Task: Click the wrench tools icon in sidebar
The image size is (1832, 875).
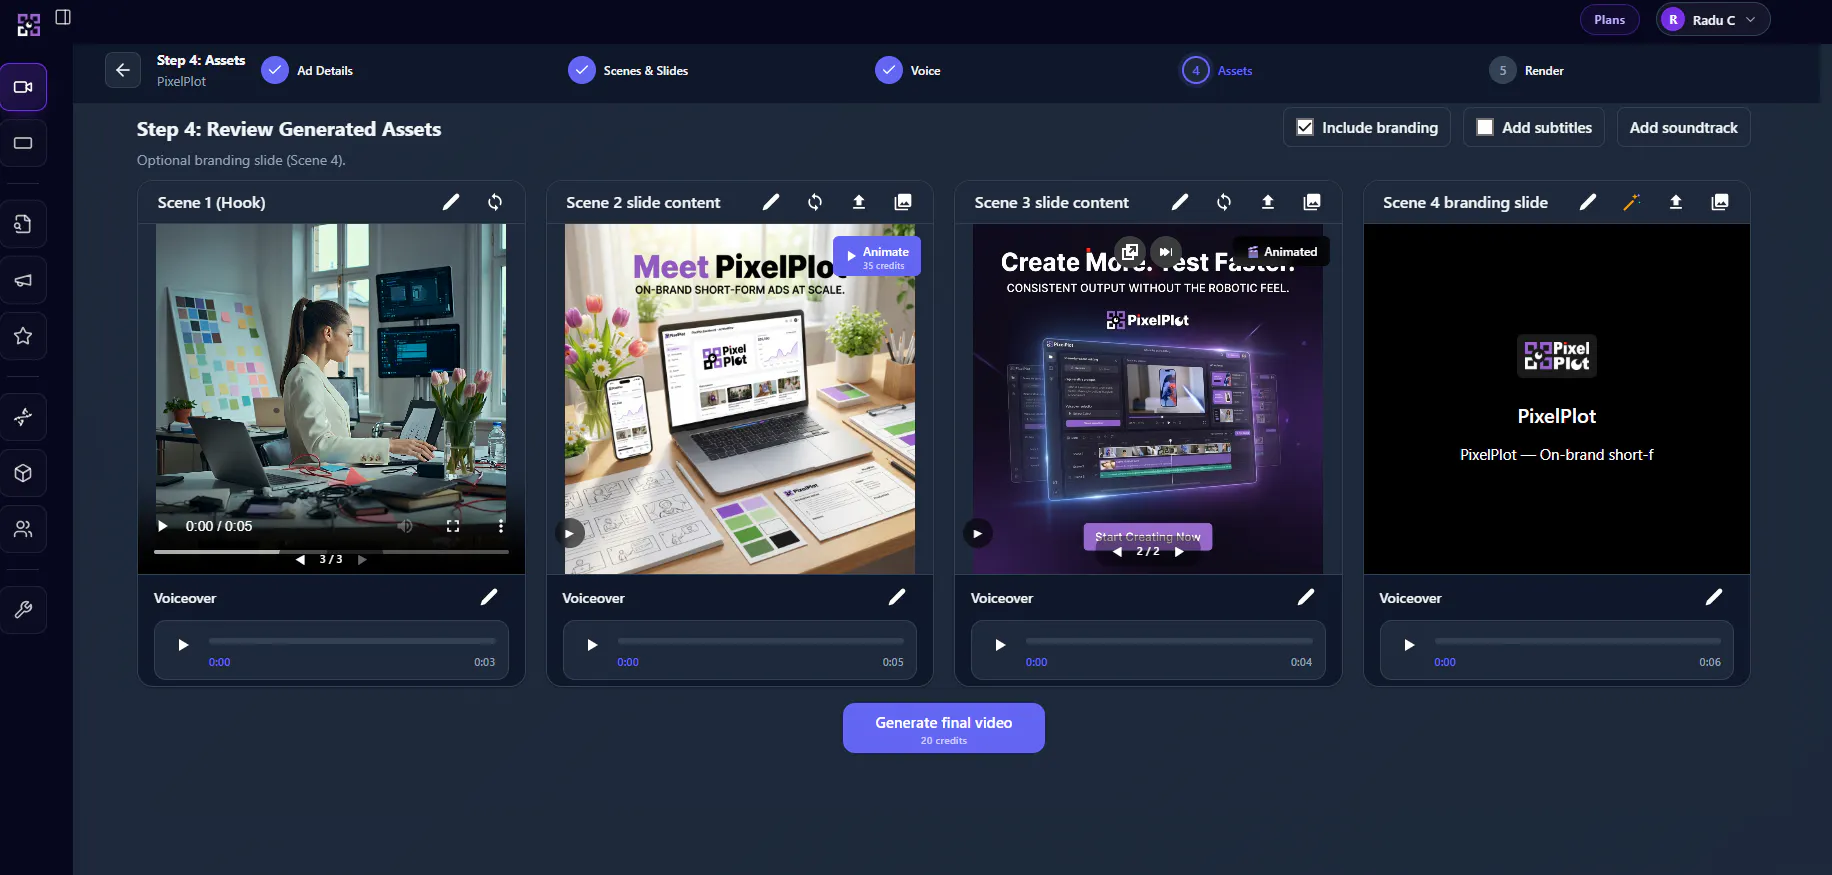Action: click(x=23, y=609)
